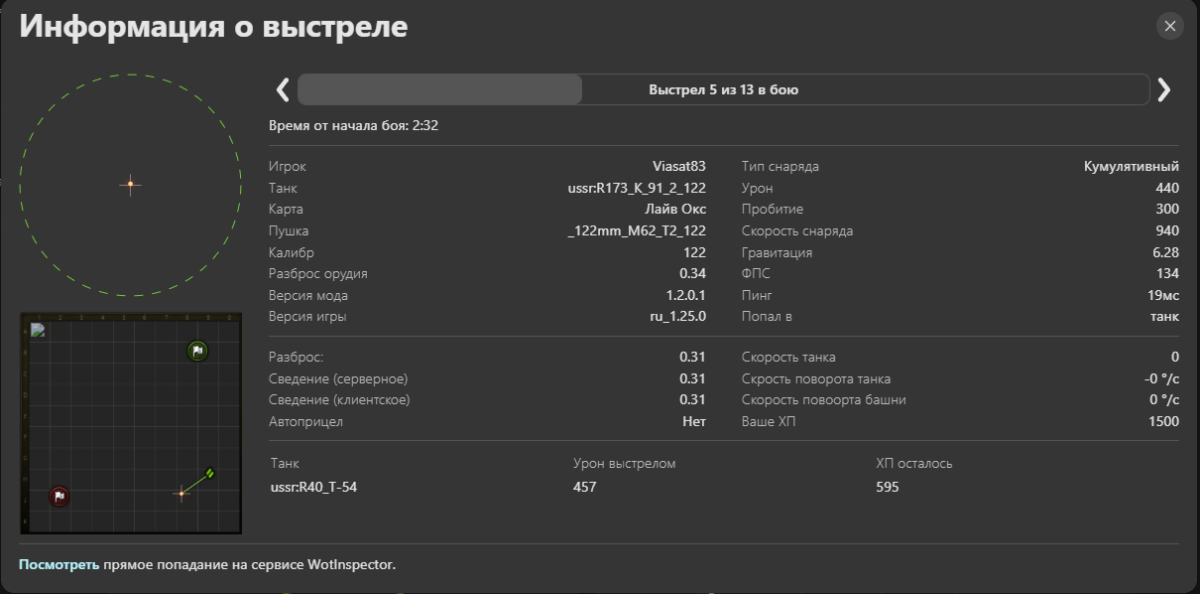Image resolution: width=1200 pixels, height=594 pixels.
Task: Click the shell type "Кумулятивный" value
Action: pos(1131,166)
